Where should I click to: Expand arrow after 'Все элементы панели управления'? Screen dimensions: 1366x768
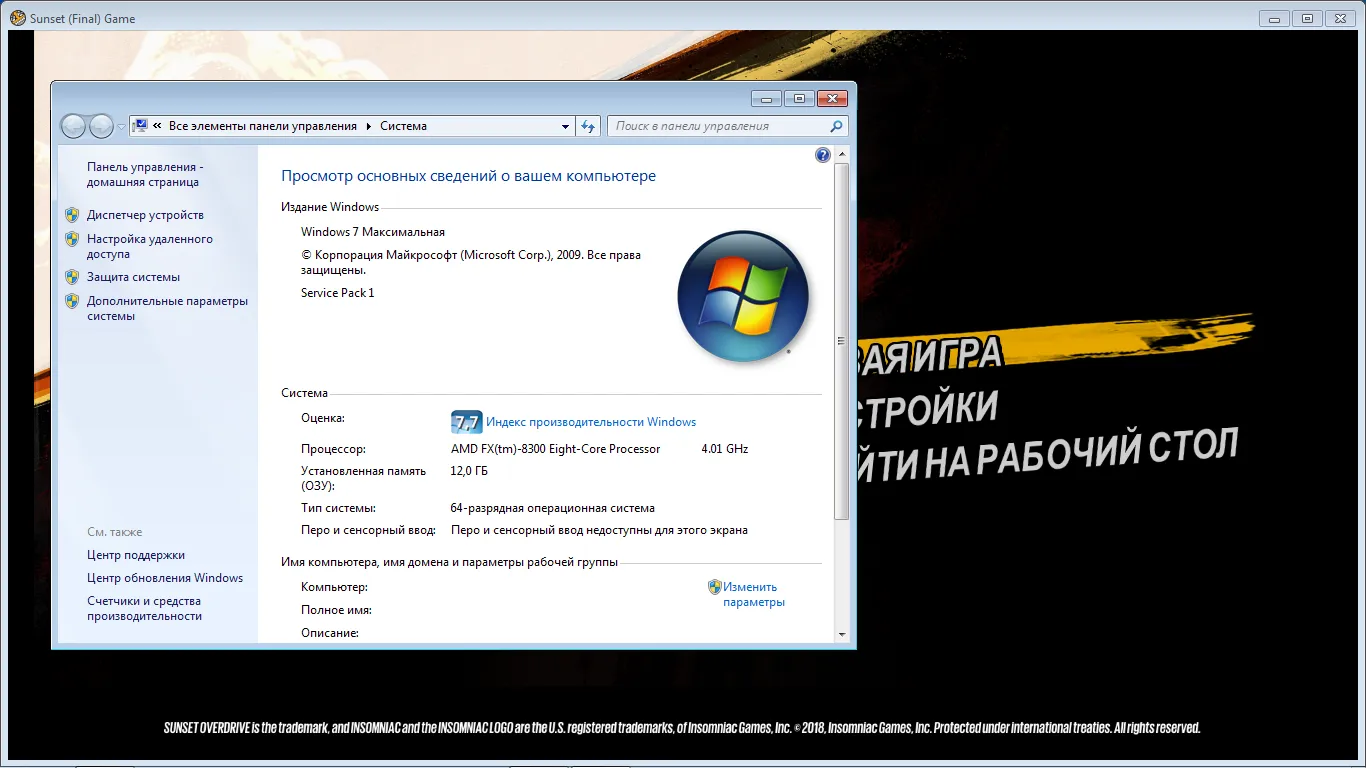pos(369,126)
